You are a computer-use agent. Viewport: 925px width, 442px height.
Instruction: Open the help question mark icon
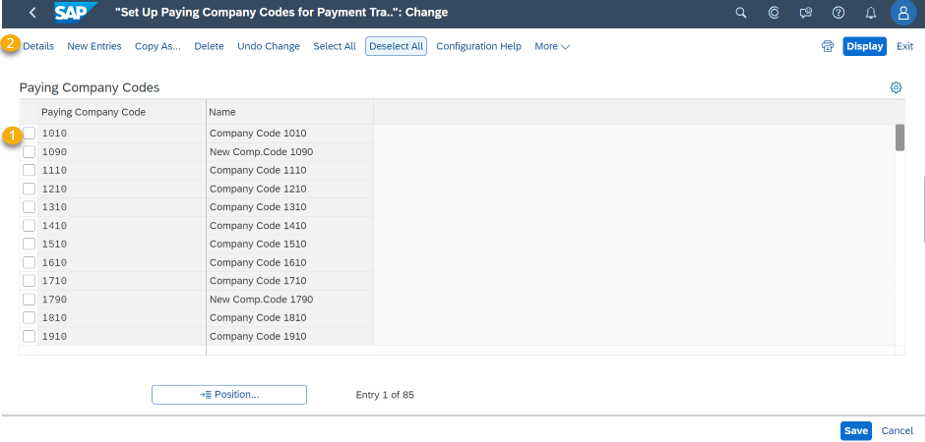pos(838,13)
